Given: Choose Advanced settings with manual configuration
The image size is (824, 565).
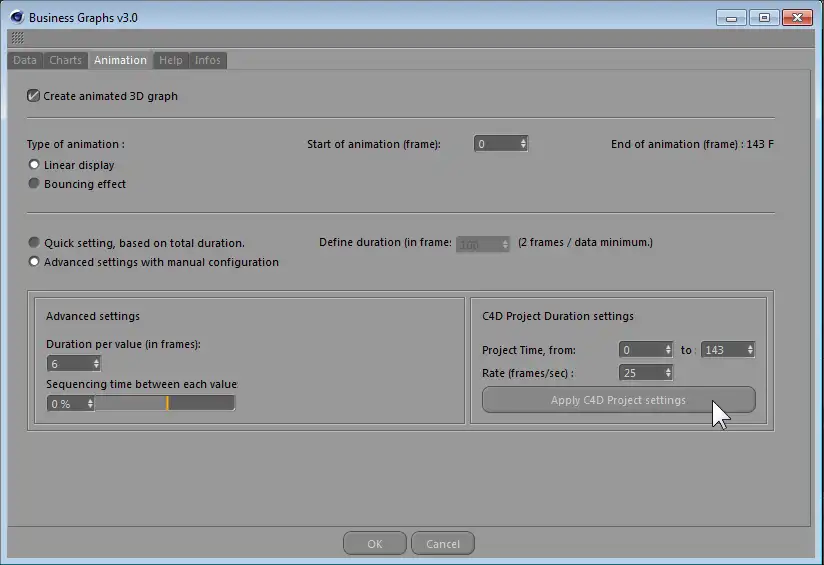Looking at the screenshot, I should tap(34, 261).
